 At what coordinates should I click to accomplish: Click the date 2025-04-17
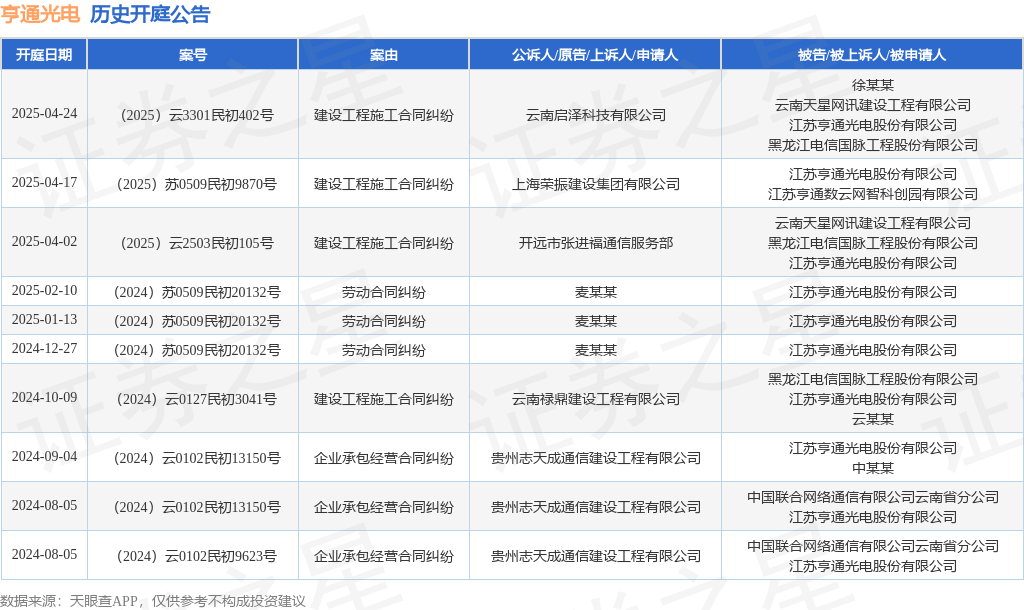(44, 183)
